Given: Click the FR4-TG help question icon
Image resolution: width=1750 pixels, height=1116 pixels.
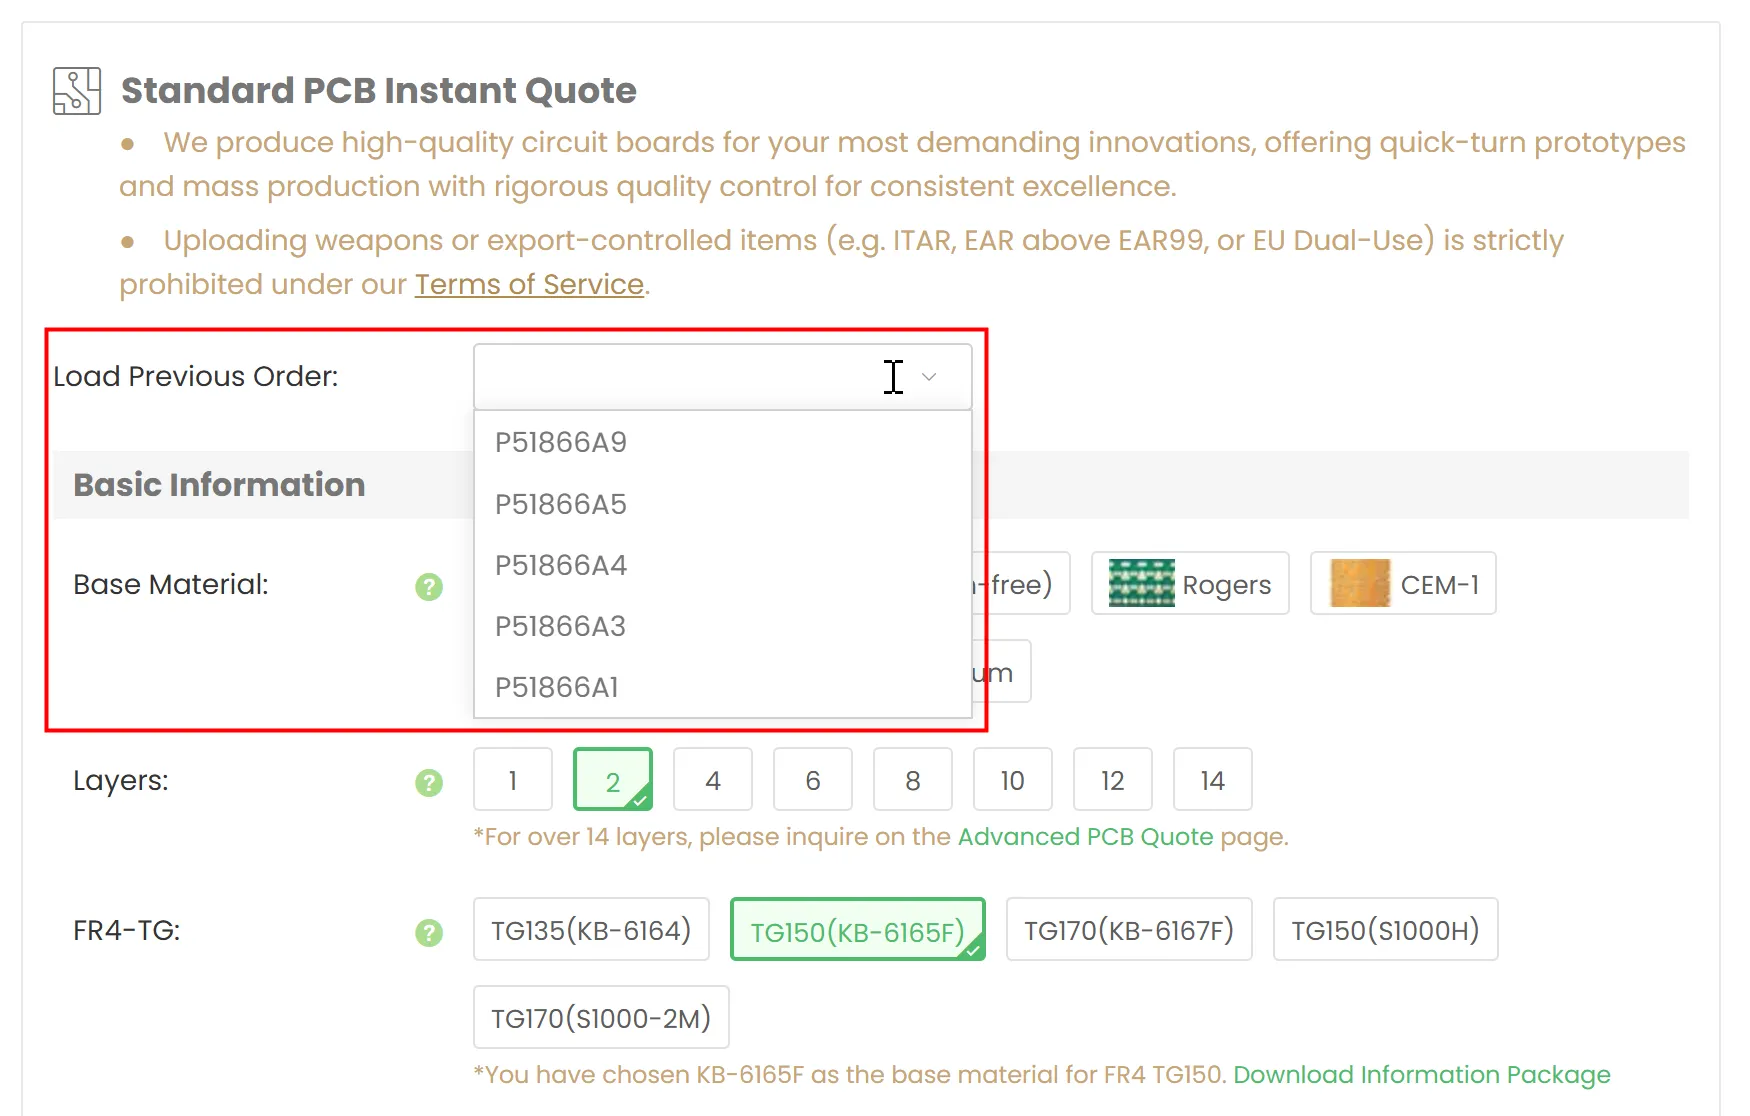Looking at the screenshot, I should (x=429, y=932).
